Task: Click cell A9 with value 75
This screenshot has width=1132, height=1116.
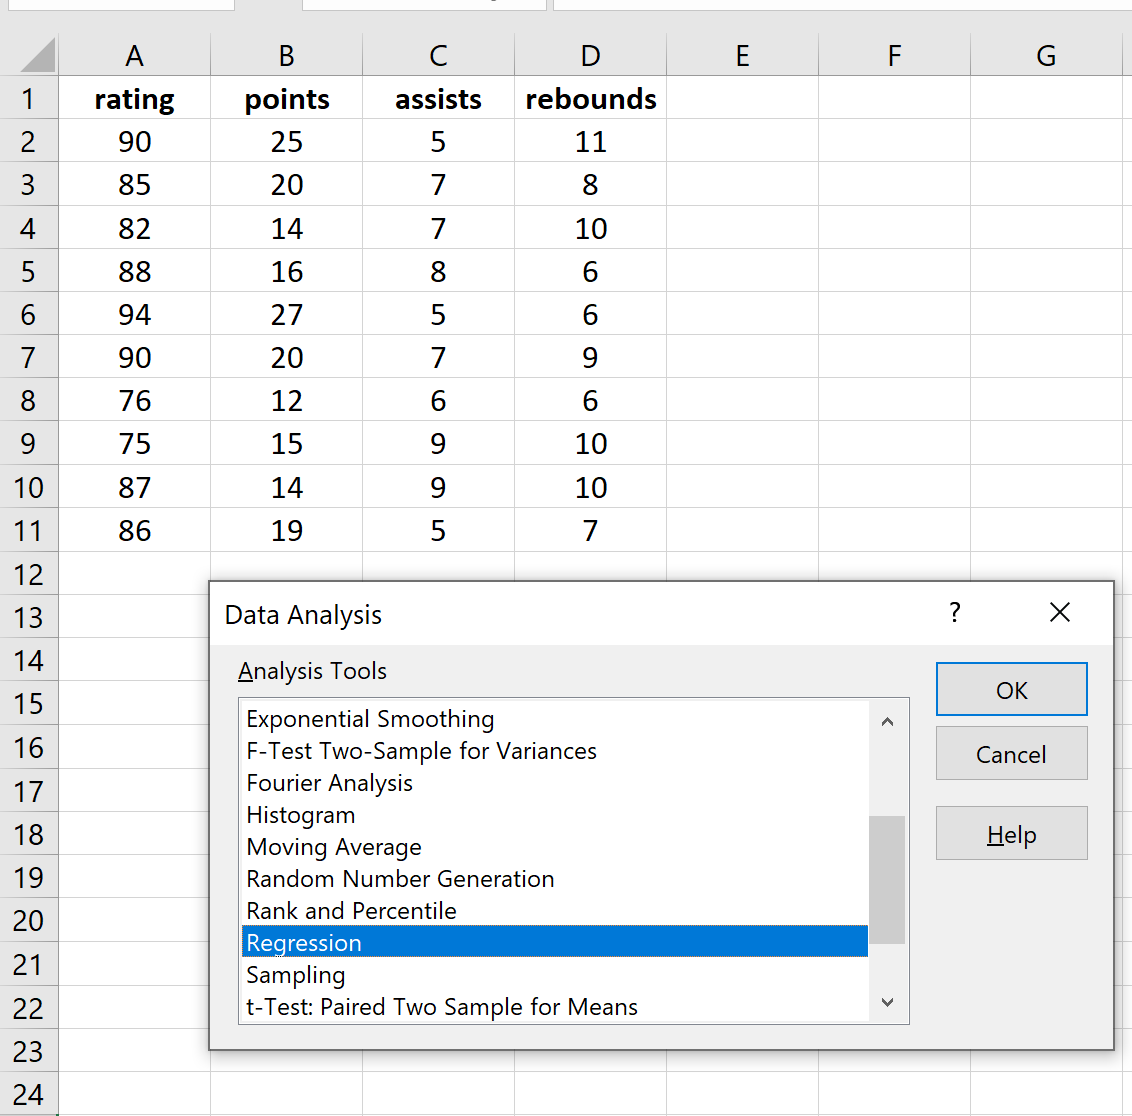Action: click(x=134, y=443)
